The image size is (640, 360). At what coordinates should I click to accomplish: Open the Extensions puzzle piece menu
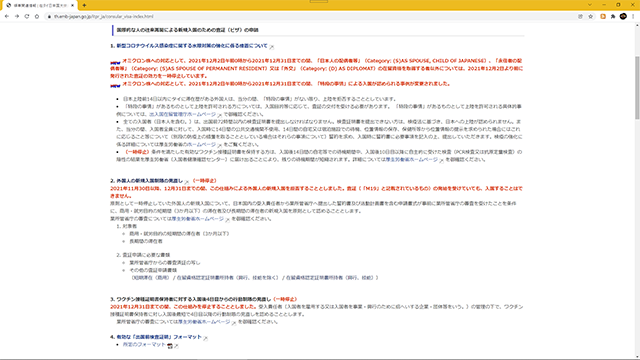click(613, 16)
